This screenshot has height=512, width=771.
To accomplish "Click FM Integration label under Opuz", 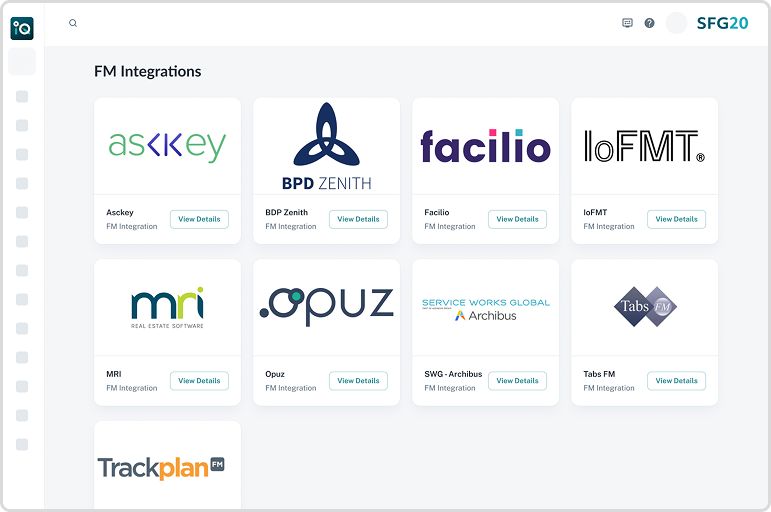I will pos(291,388).
